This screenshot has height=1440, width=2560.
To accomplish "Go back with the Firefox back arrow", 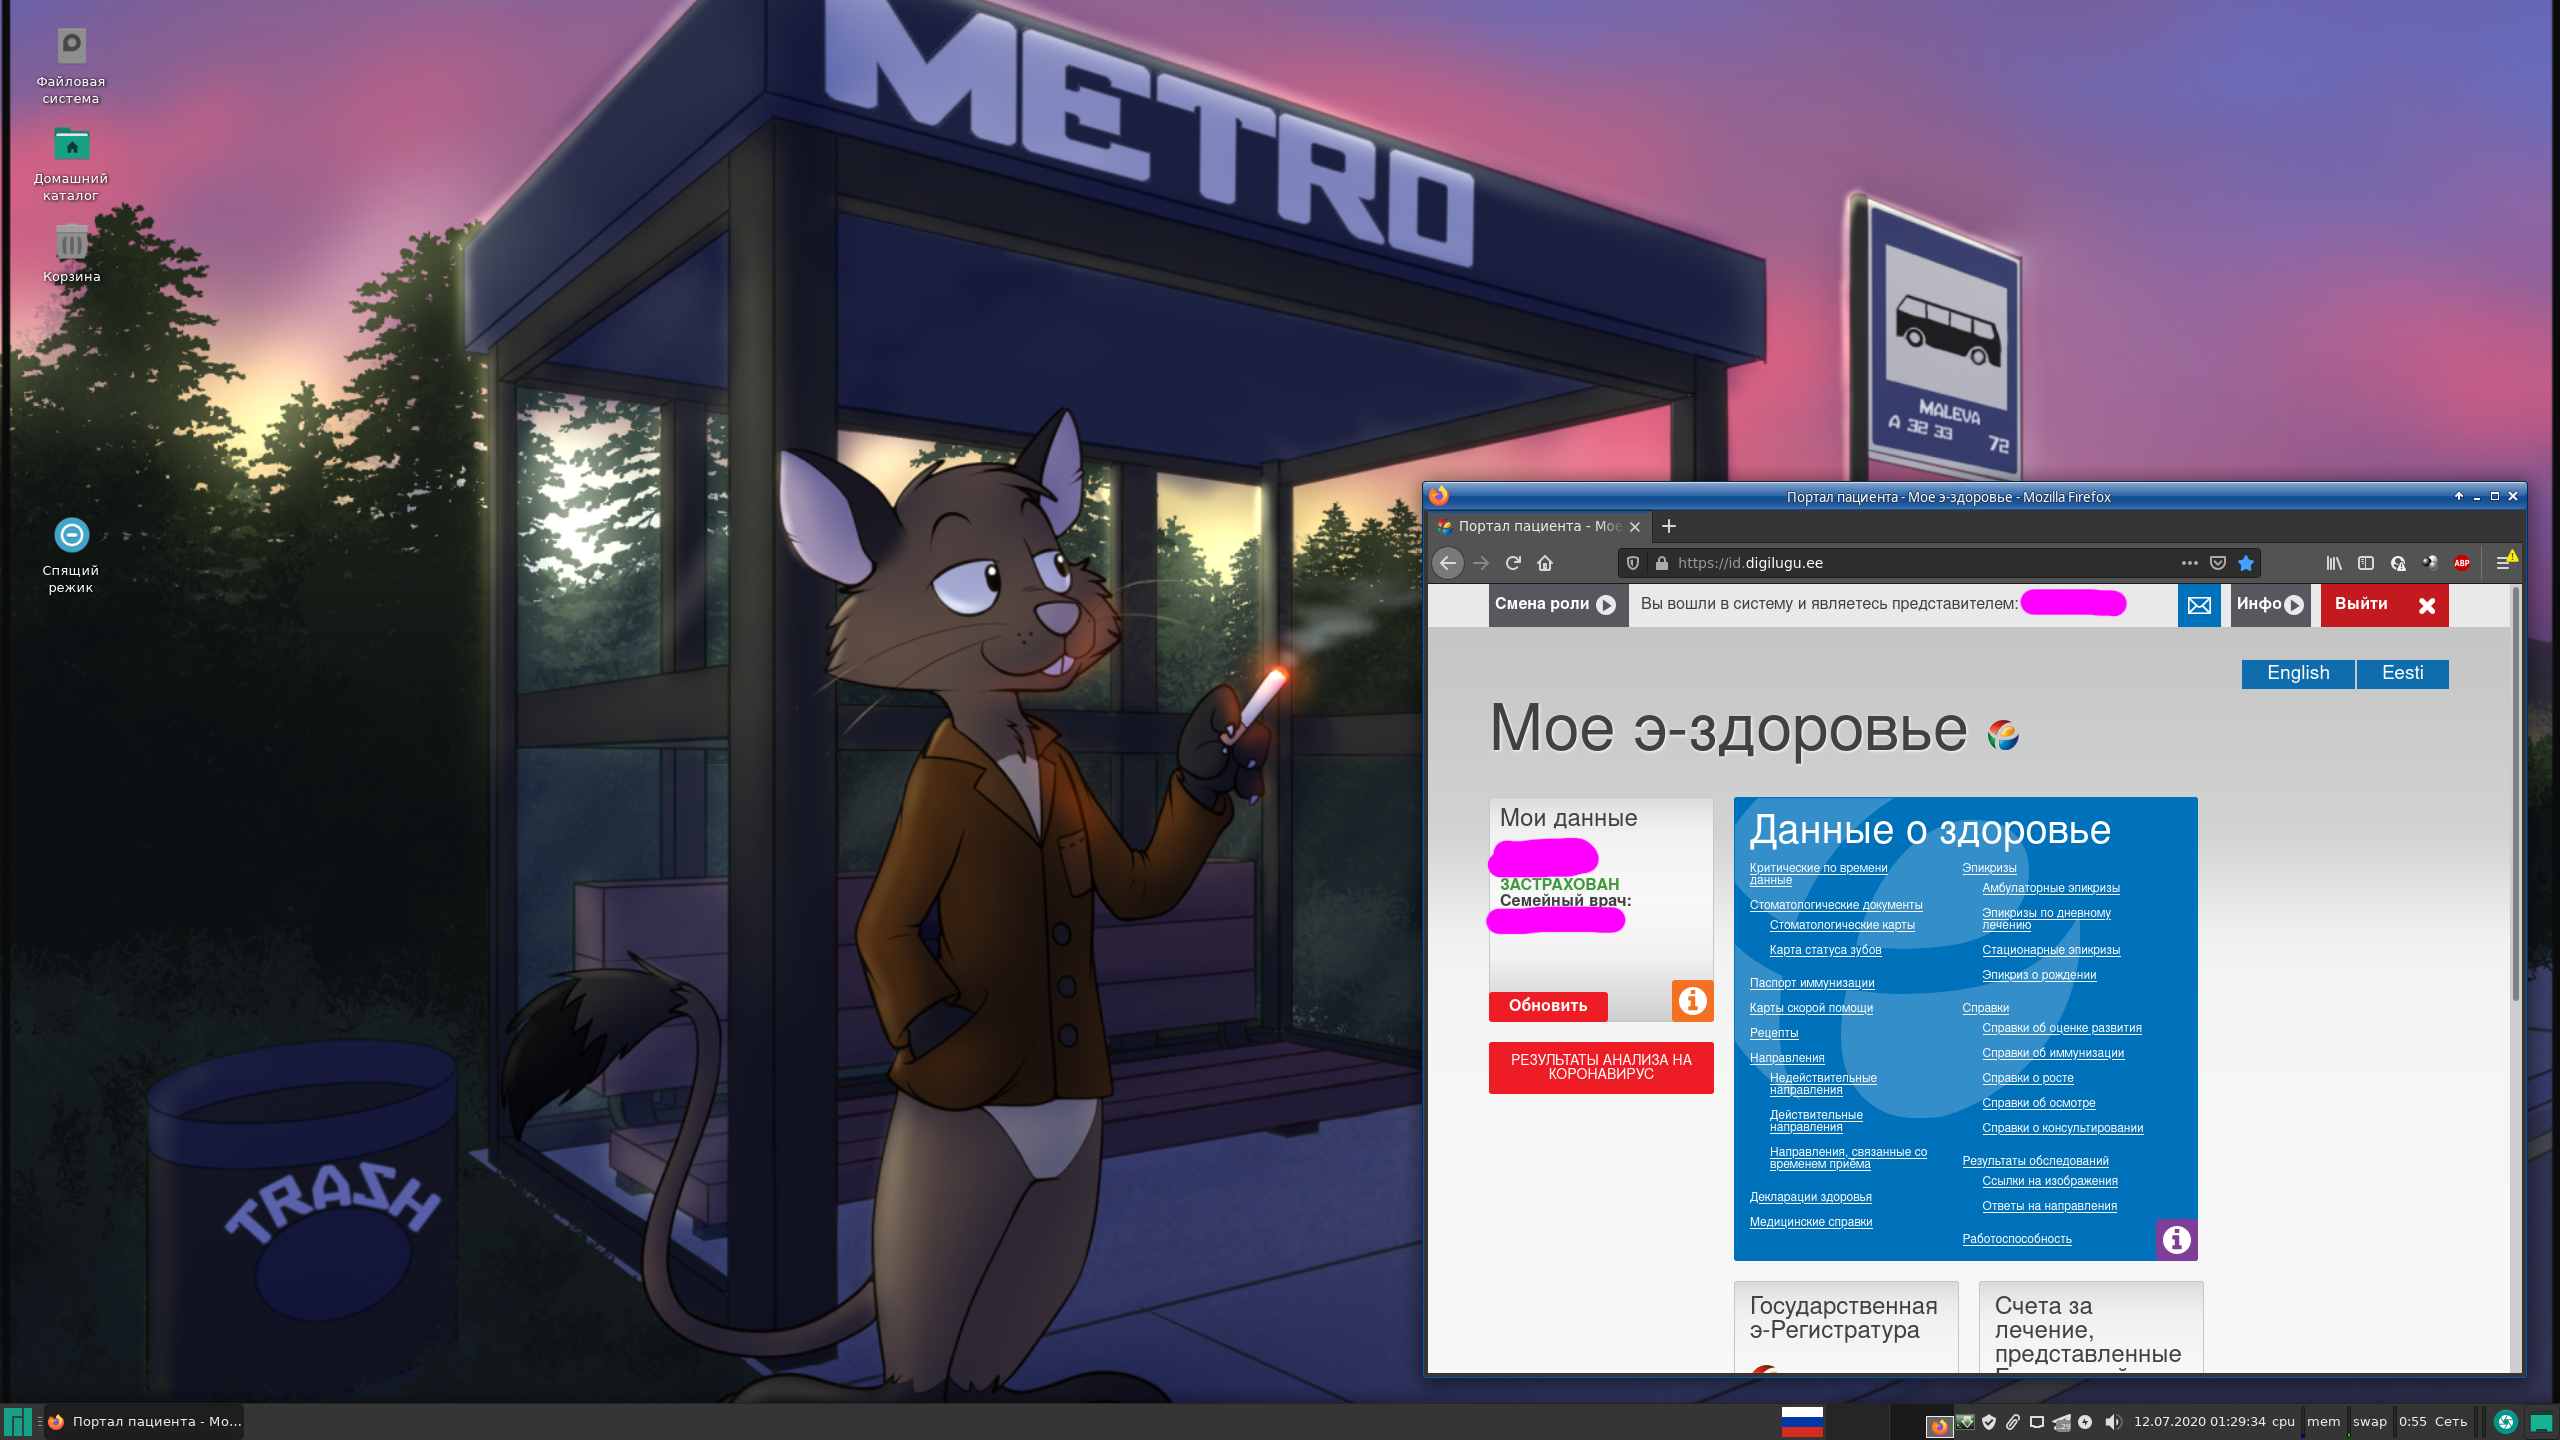I will 1448,563.
